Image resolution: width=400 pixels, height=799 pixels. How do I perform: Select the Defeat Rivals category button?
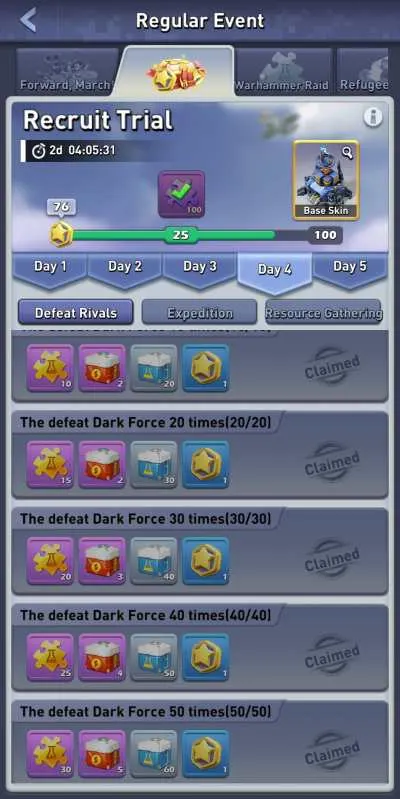[76, 312]
